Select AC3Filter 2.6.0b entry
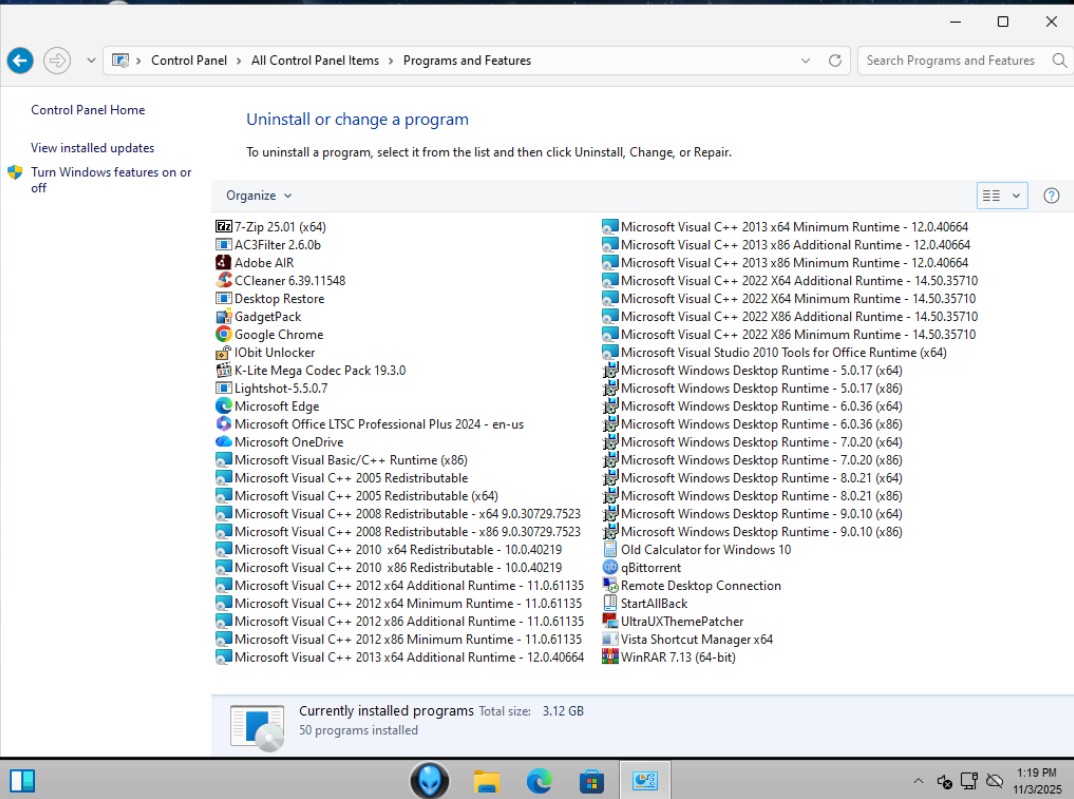Viewport: 1074px width, 799px height. point(268,244)
